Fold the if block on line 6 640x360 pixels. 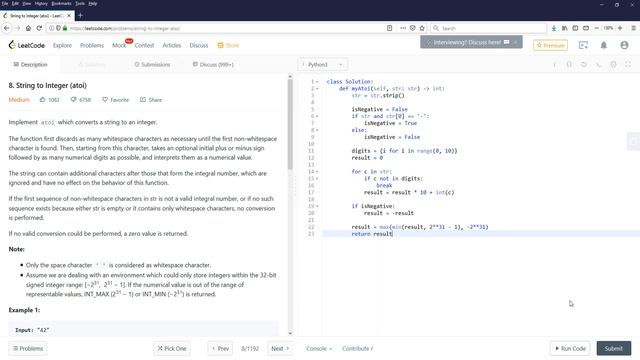point(317,116)
